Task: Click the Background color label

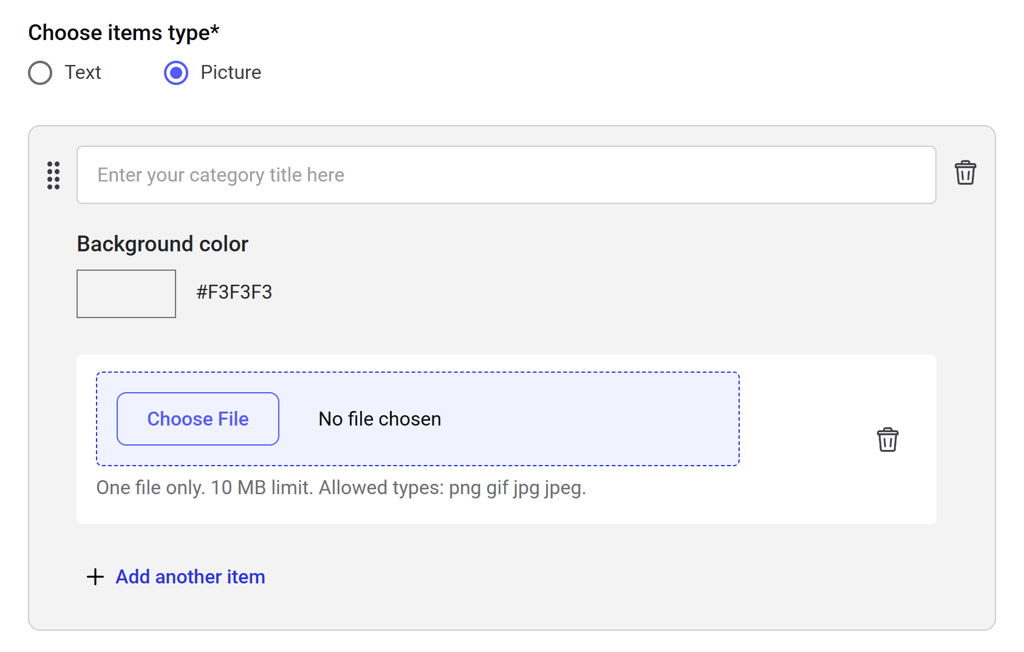Action: pyautogui.click(x=162, y=244)
